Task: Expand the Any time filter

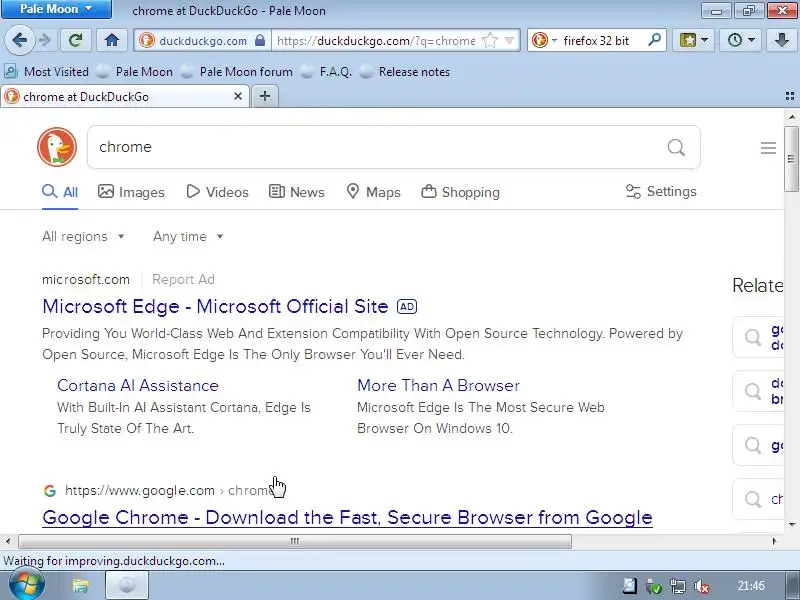Action: click(188, 236)
